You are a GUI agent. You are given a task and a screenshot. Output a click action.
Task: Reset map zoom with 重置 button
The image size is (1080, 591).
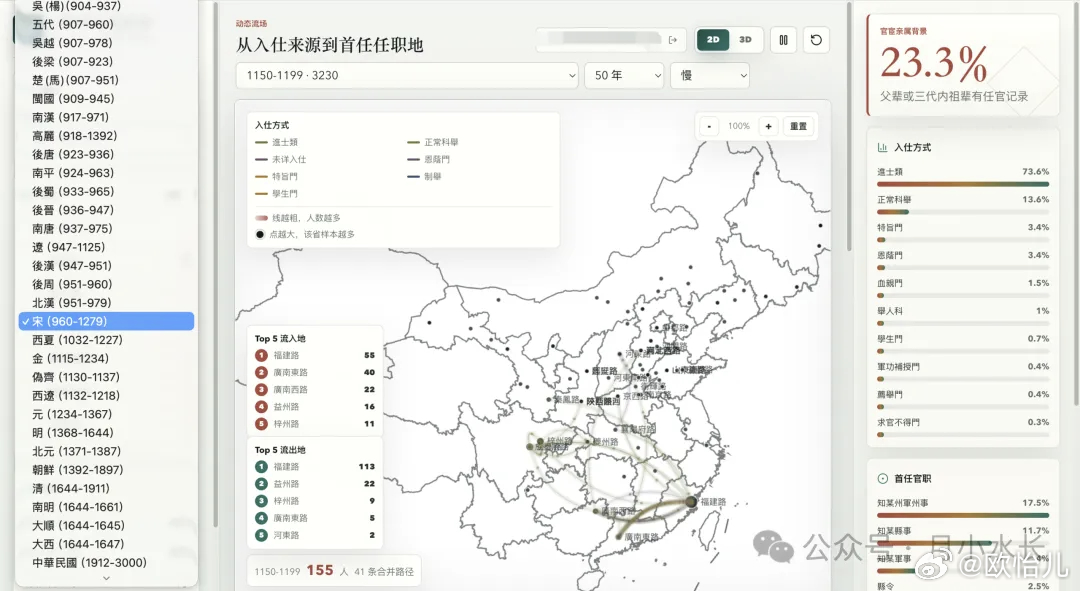point(798,126)
